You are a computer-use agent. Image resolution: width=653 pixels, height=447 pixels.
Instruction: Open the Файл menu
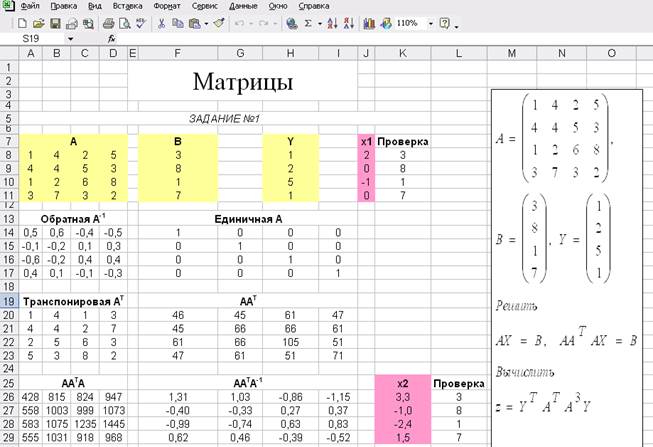pos(30,6)
